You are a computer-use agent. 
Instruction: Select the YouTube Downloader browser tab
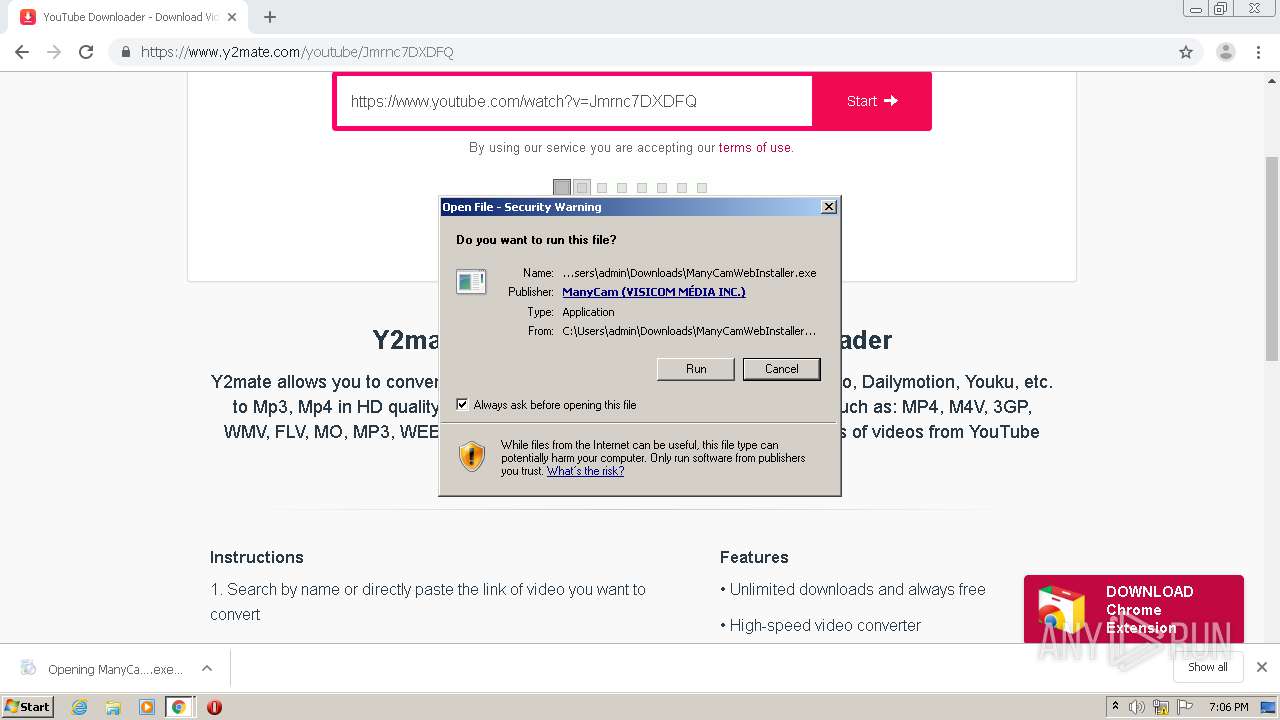click(x=128, y=17)
